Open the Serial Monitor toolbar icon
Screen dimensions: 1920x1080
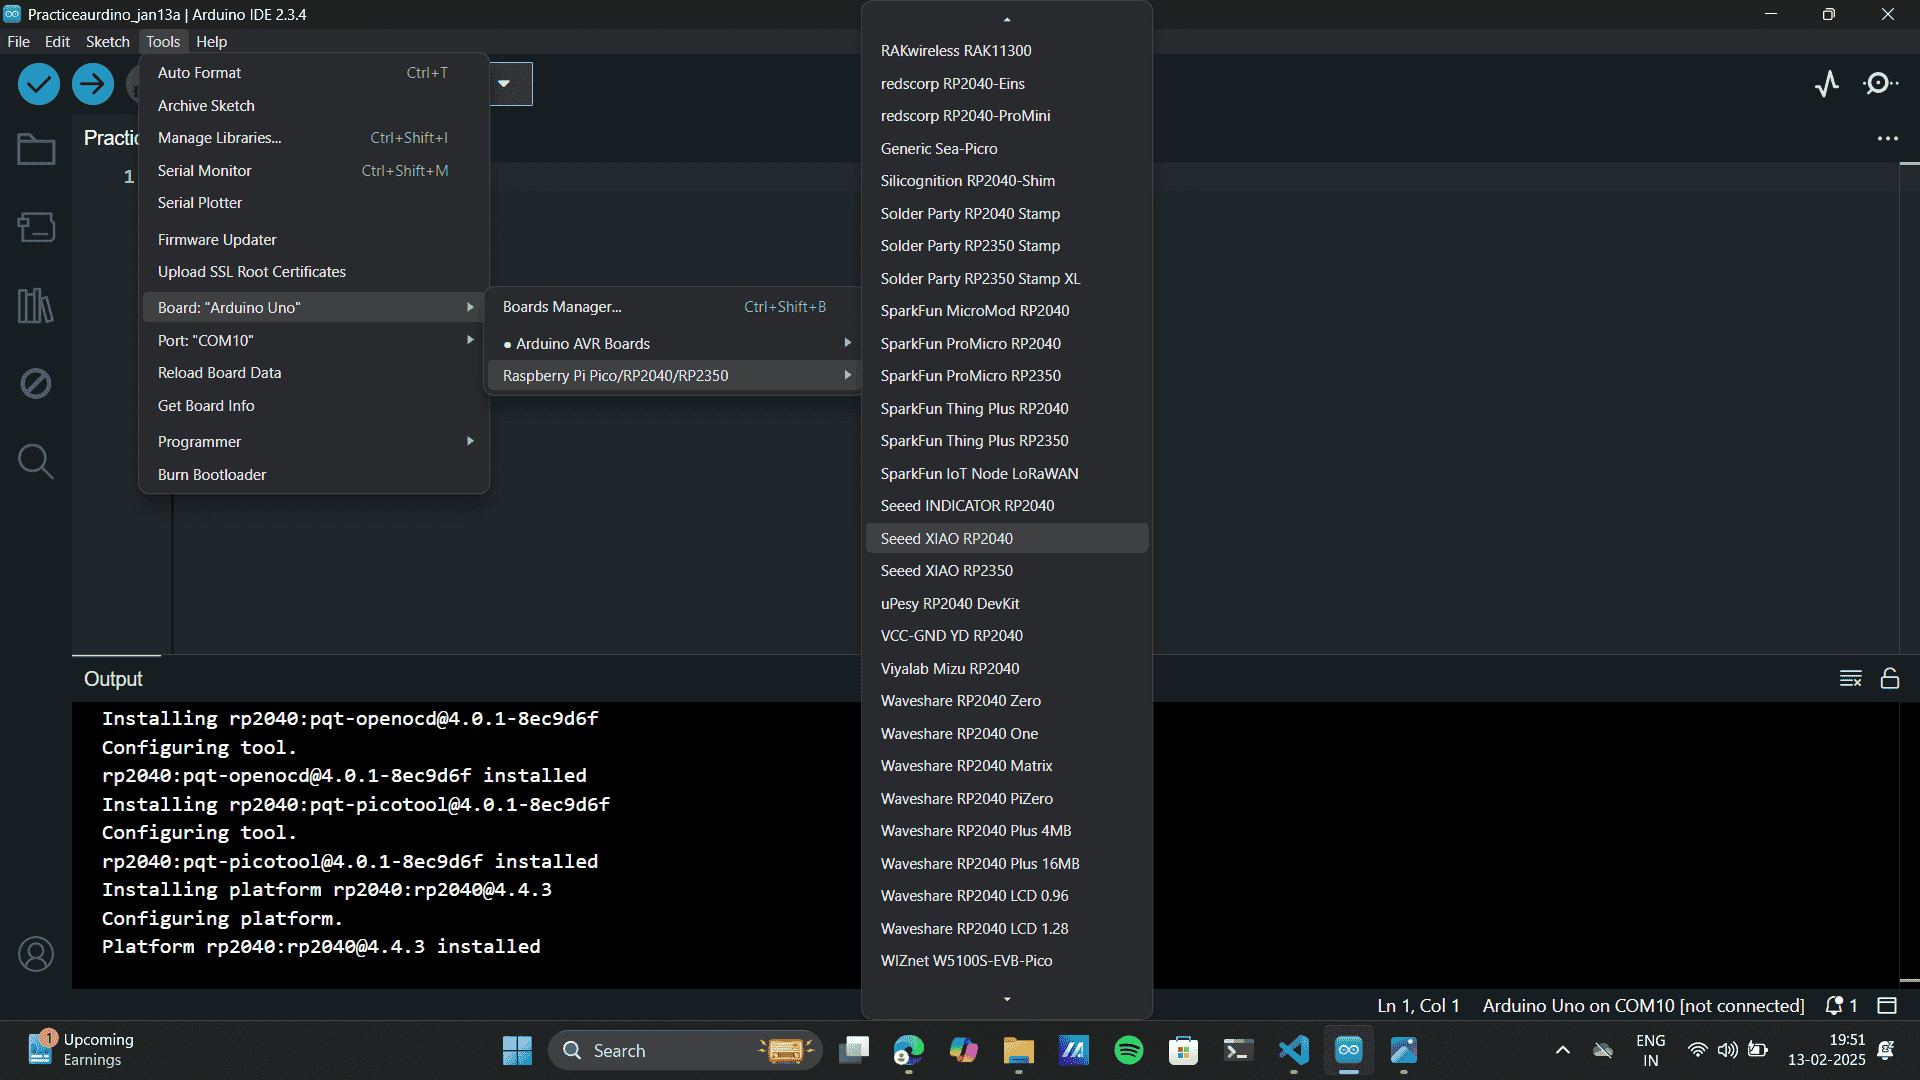(1880, 84)
